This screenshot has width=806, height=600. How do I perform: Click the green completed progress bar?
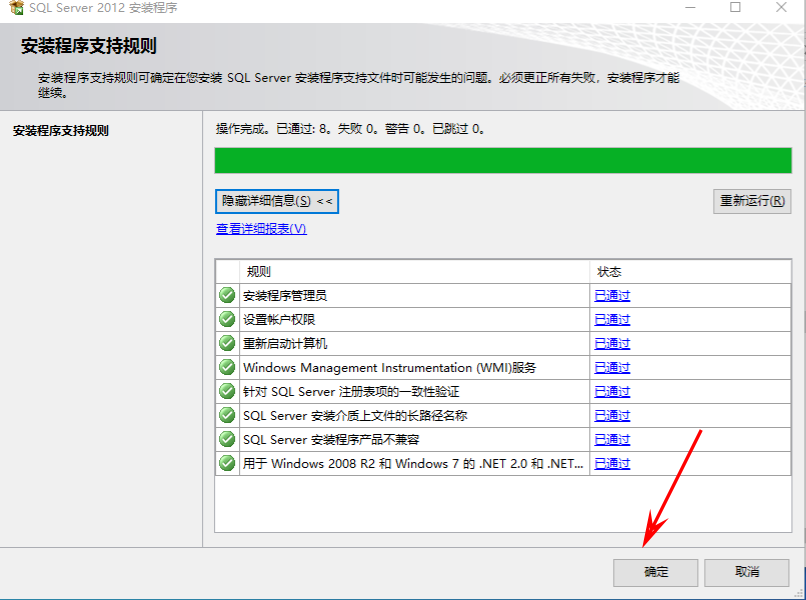click(x=503, y=160)
